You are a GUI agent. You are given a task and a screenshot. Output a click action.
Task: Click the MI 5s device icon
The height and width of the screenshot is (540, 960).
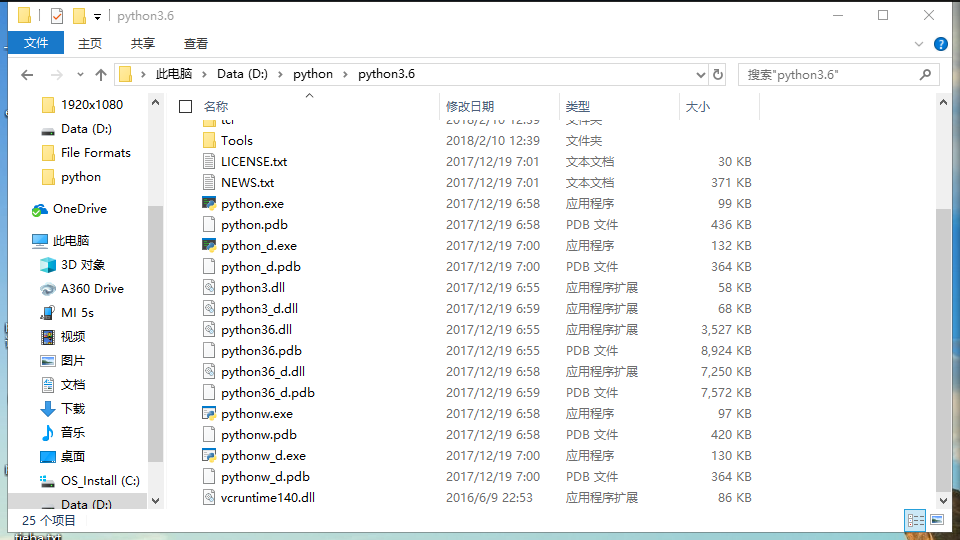(48, 313)
